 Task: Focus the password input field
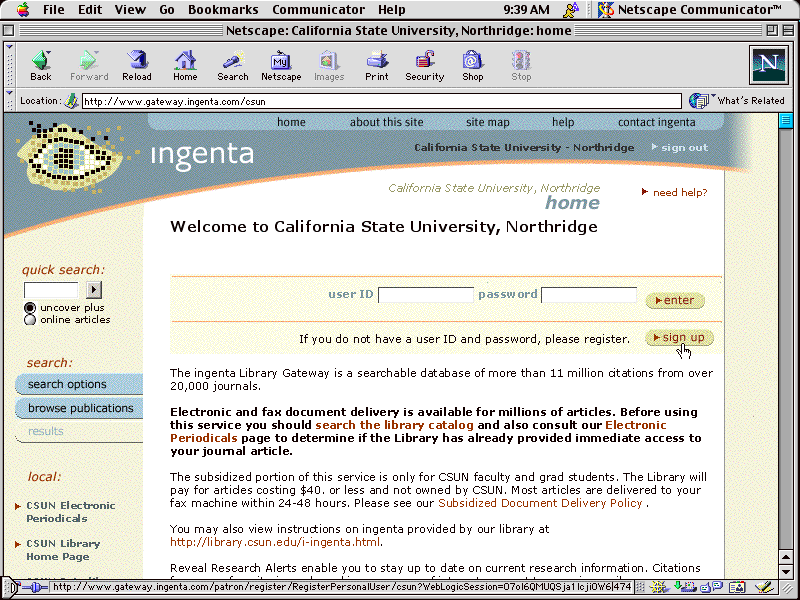[588, 295]
